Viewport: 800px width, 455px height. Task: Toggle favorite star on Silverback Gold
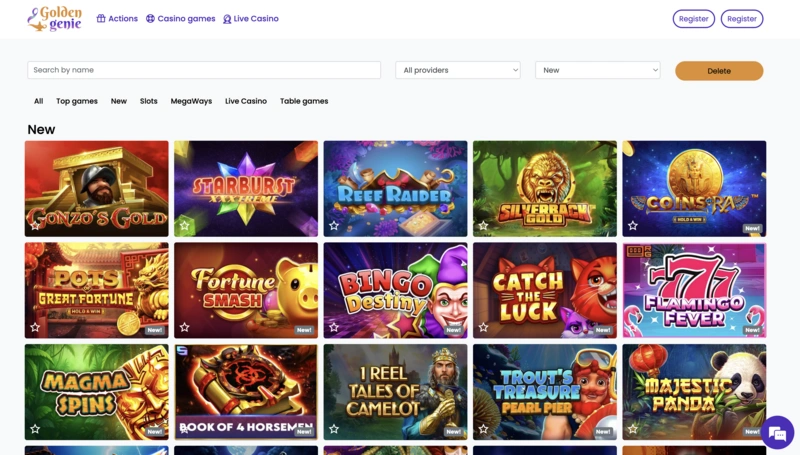tap(483, 225)
